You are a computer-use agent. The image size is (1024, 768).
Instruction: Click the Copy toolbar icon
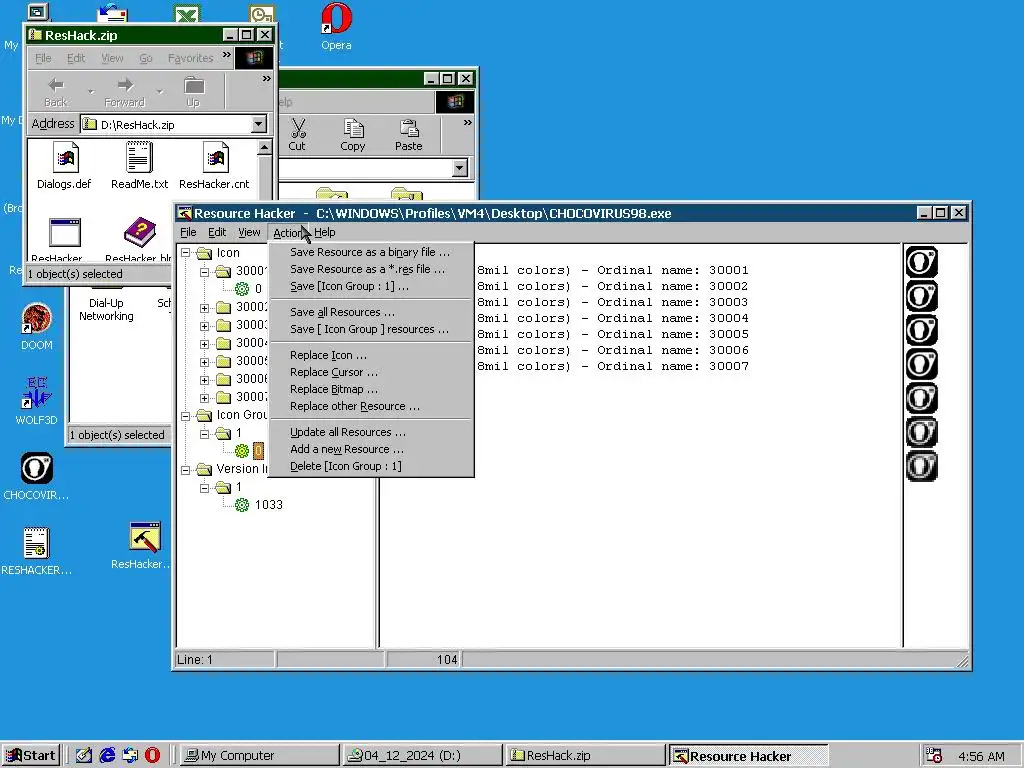(x=353, y=135)
